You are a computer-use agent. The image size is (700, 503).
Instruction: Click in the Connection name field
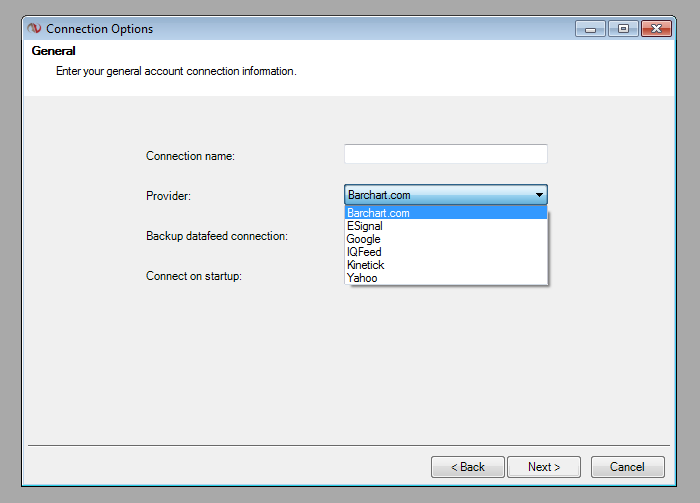[445, 154]
